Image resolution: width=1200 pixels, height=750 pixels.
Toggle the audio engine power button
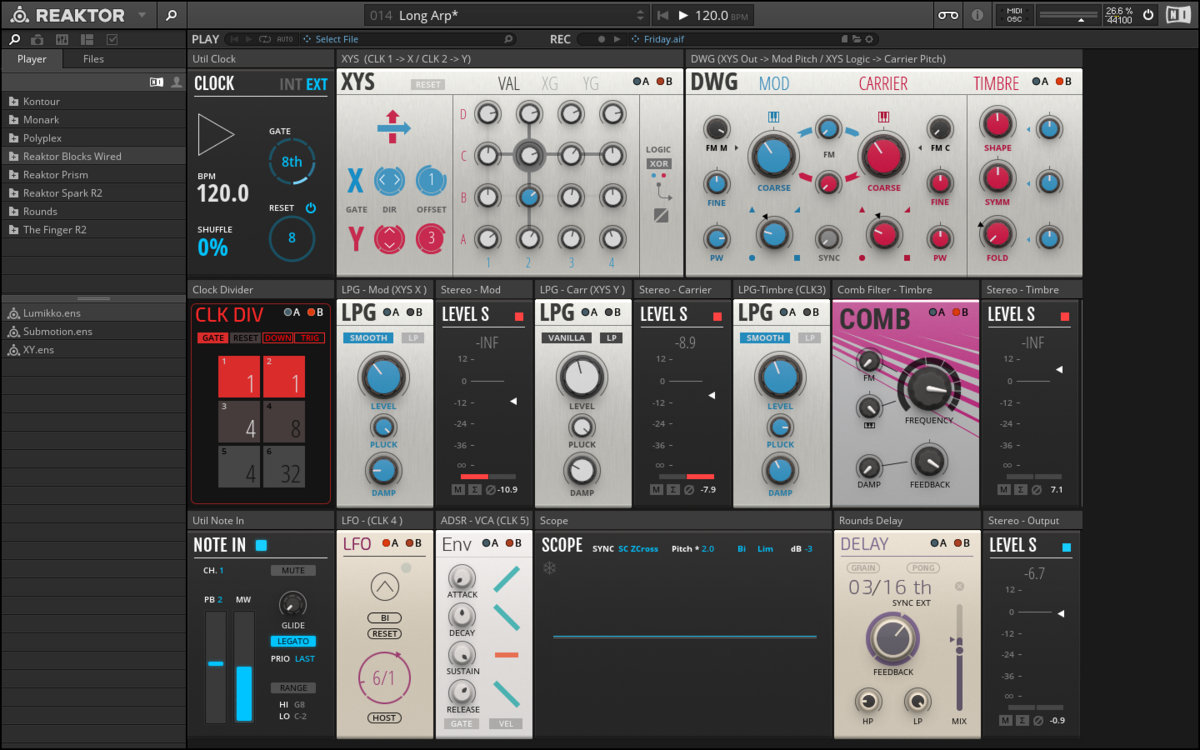(1148, 15)
